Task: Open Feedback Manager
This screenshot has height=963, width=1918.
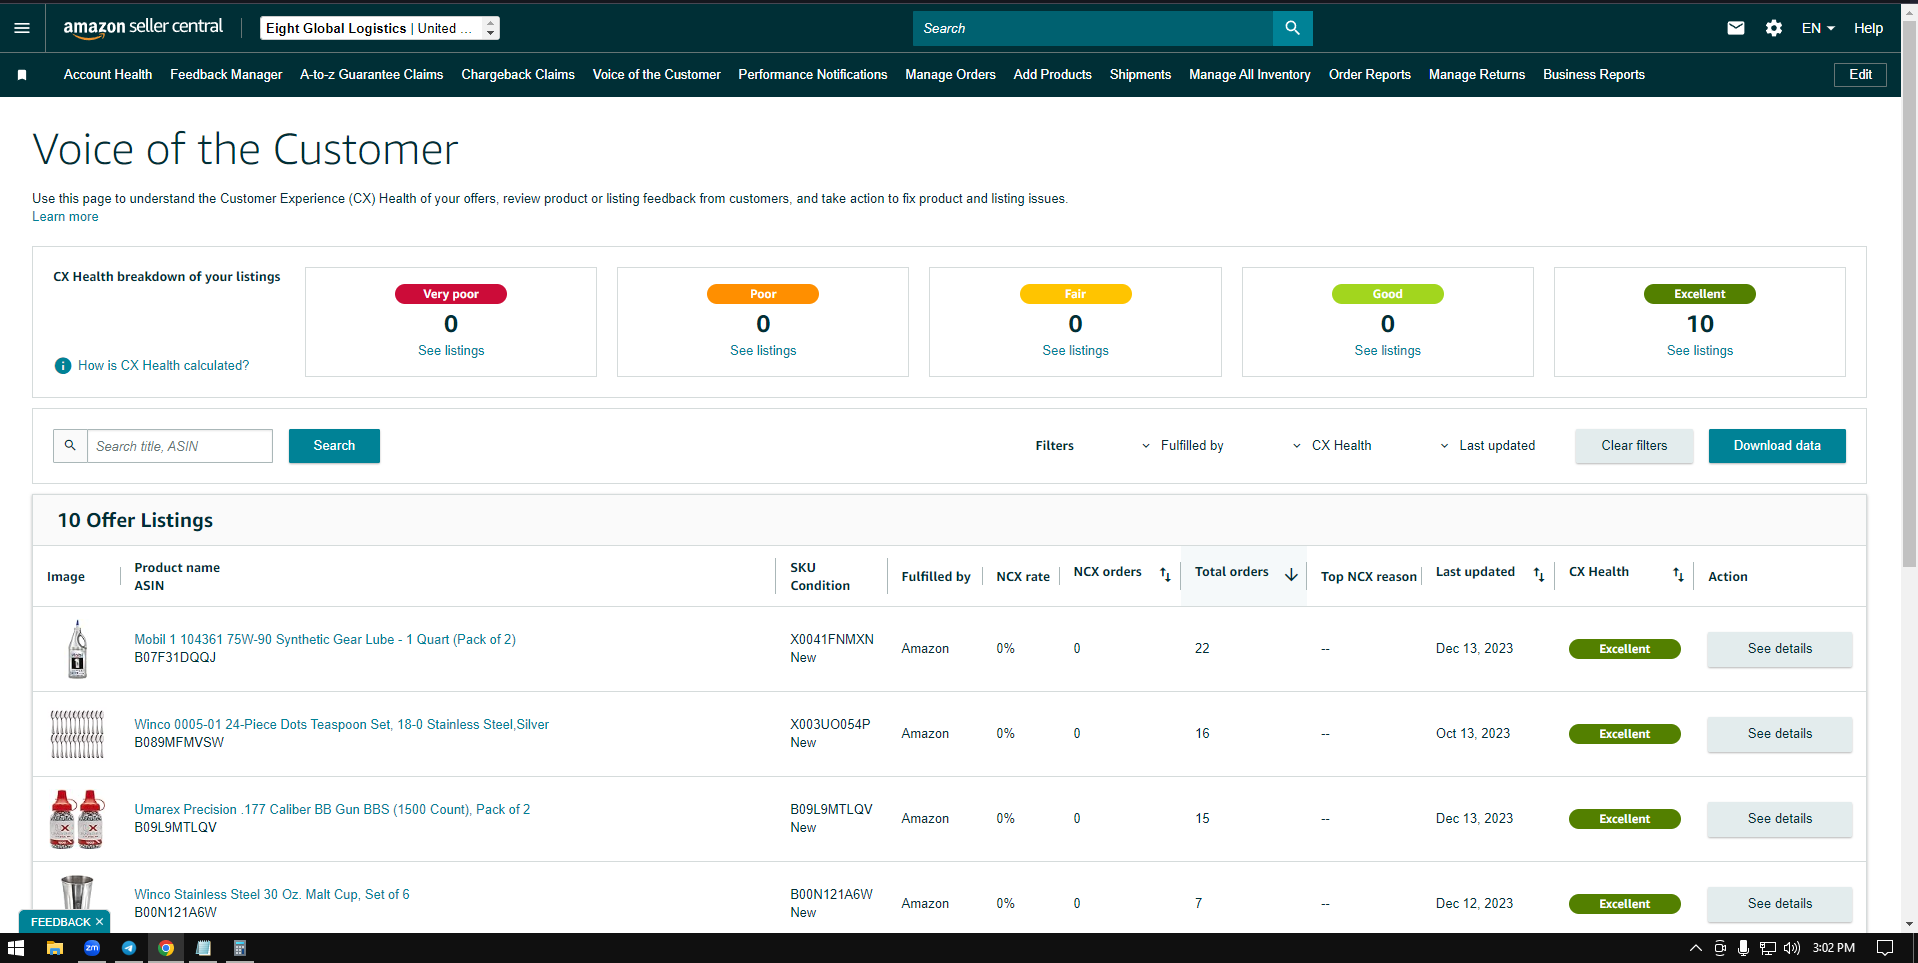Action: (x=226, y=75)
